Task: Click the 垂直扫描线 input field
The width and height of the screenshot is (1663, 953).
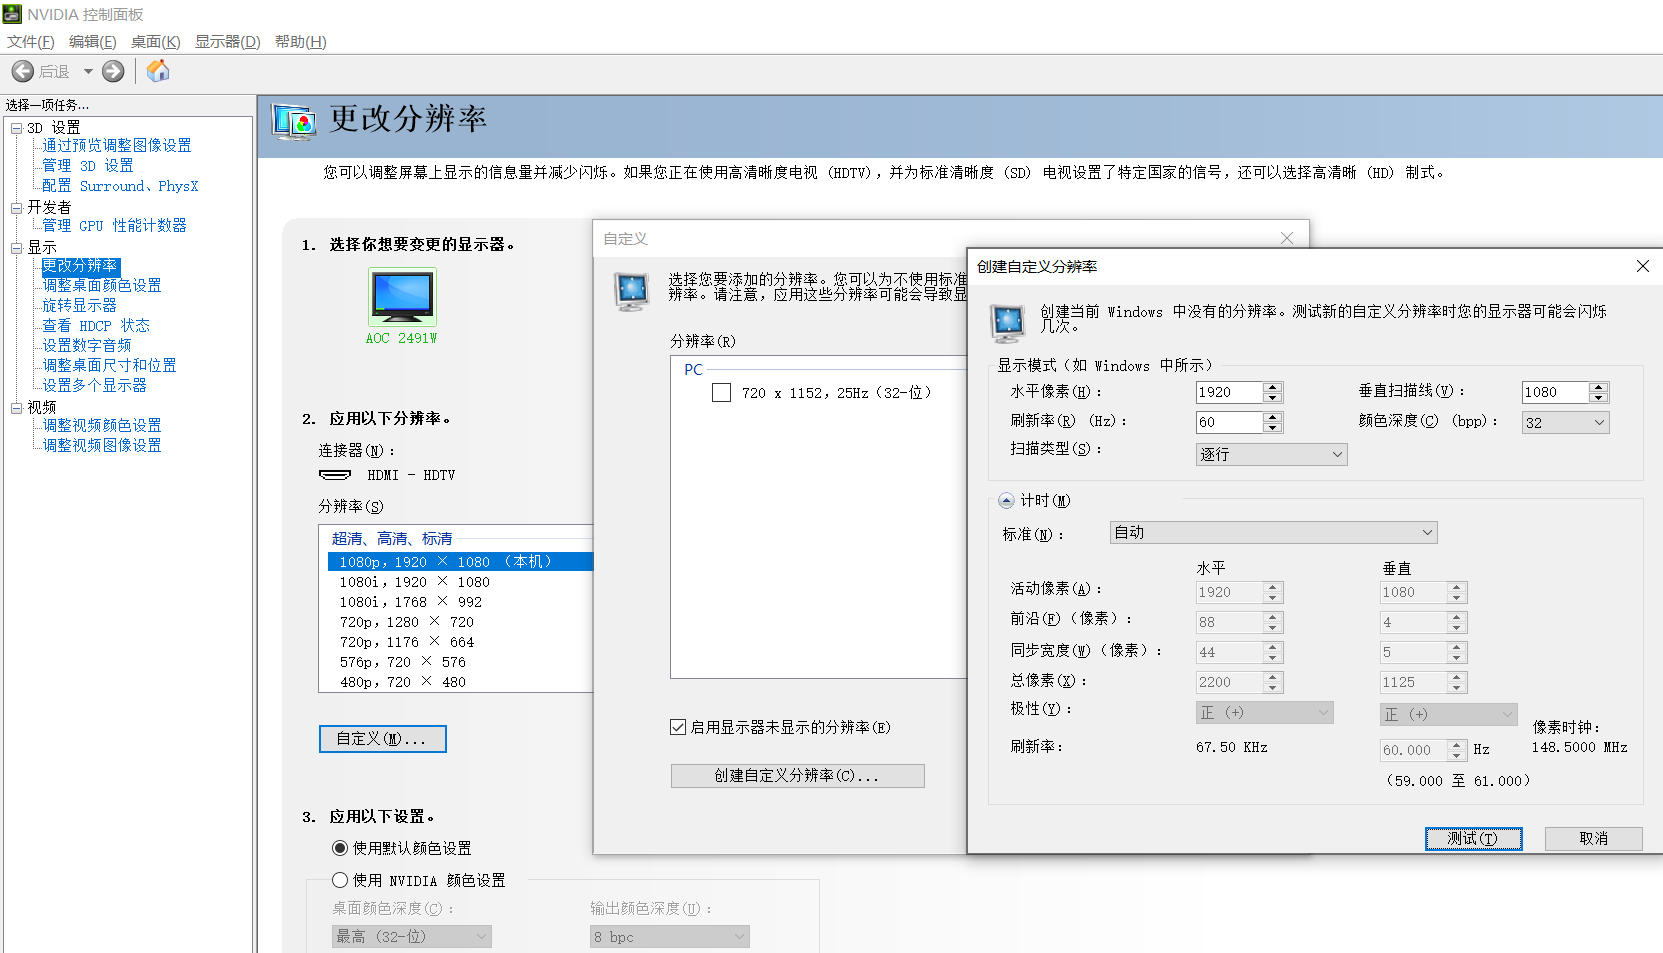Action: [1555, 392]
